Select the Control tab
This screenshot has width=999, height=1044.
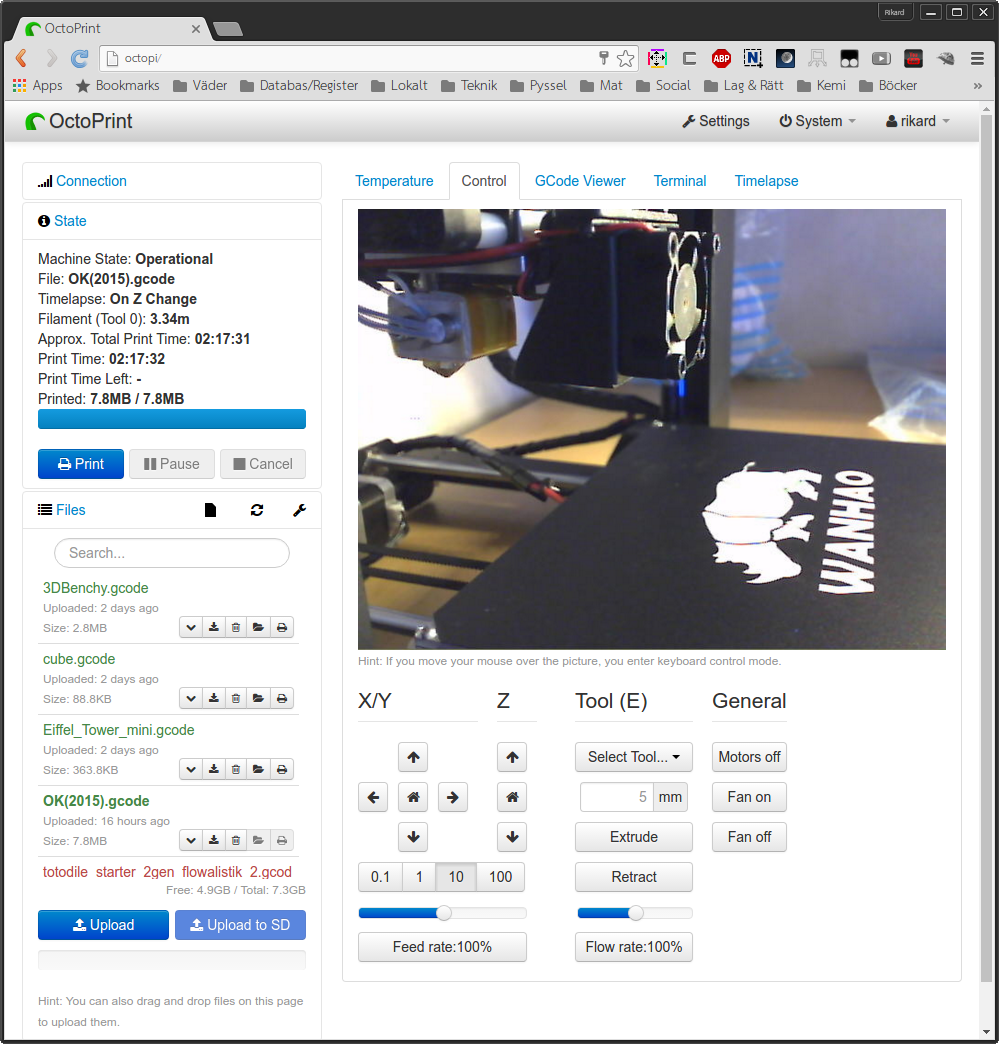[484, 181]
